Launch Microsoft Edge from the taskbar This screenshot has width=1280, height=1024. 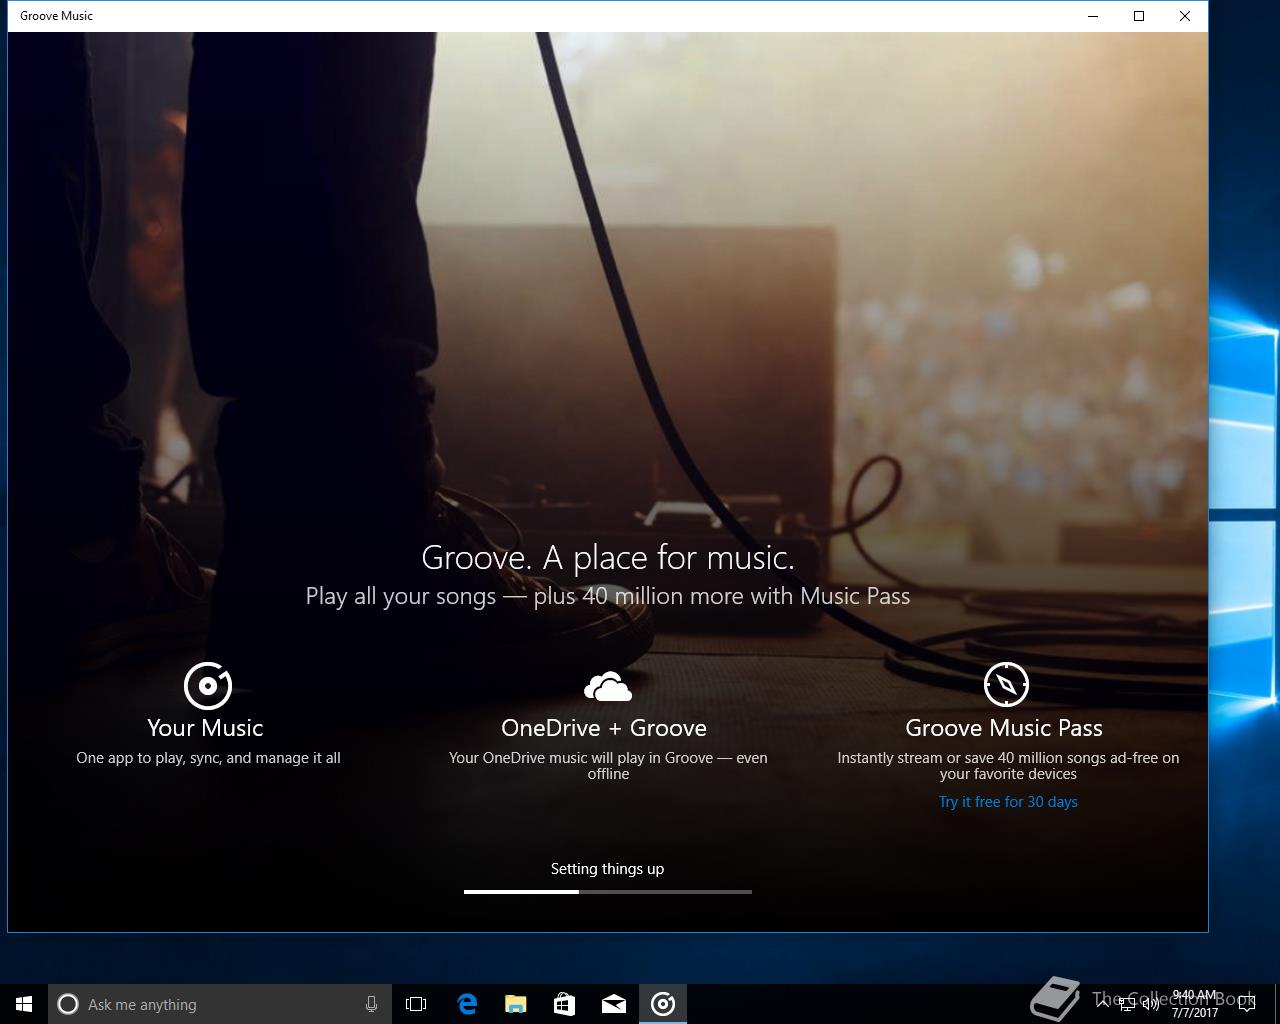[467, 1004]
